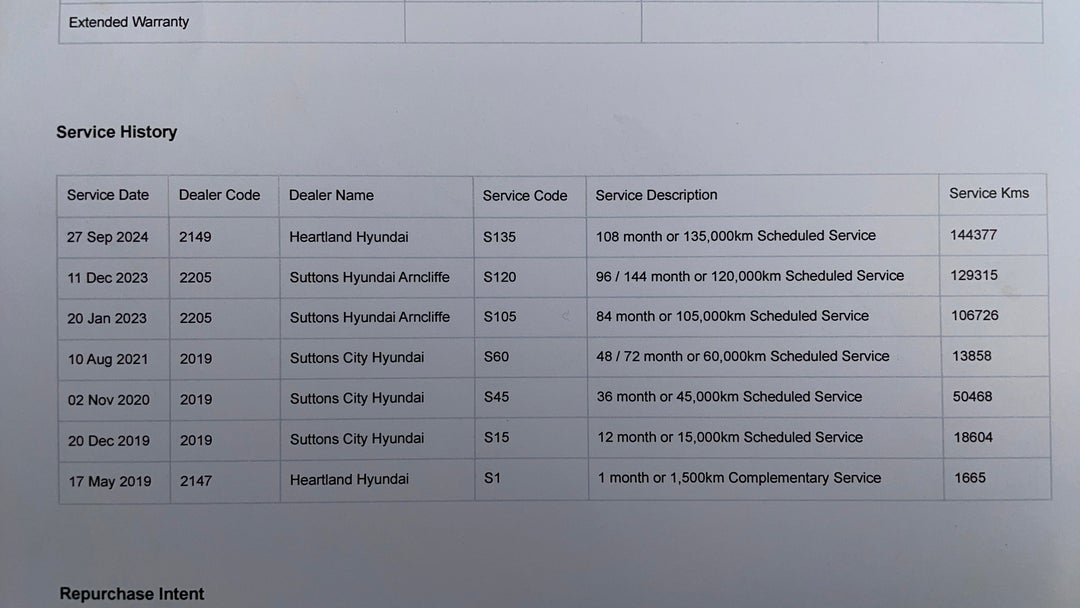Select the Service Description column header
Screen dimensions: 1080x608
click(x=655, y=195)
